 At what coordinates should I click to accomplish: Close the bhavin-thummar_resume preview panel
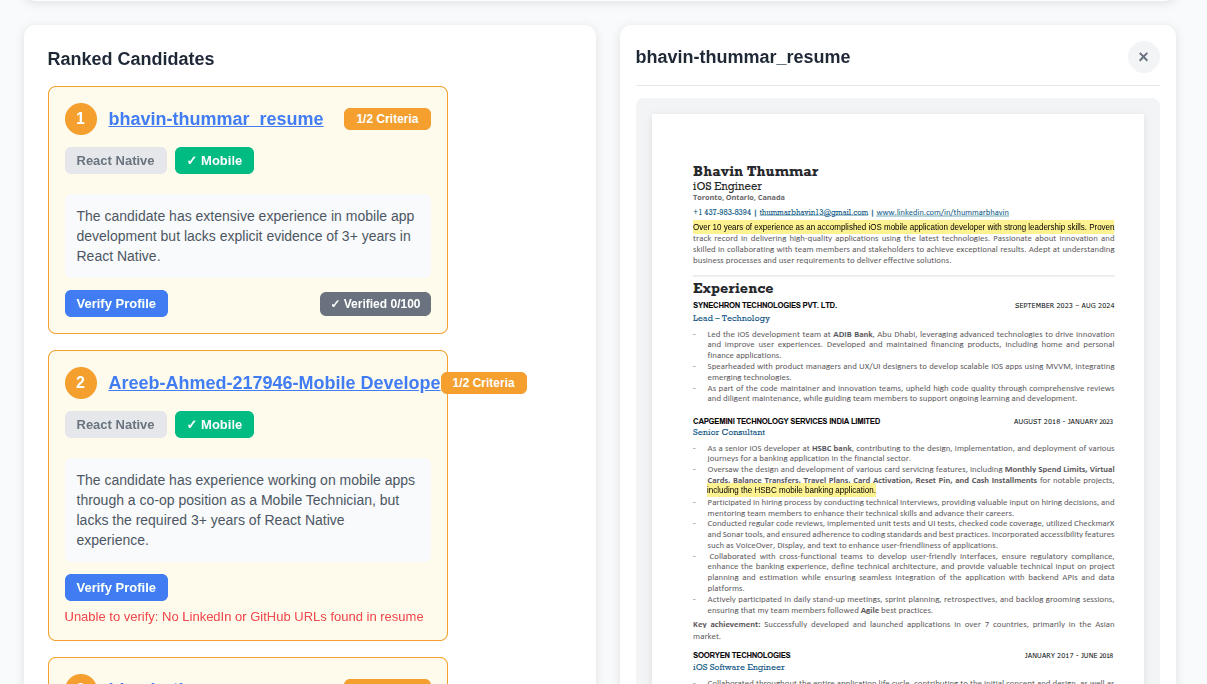1144,57
